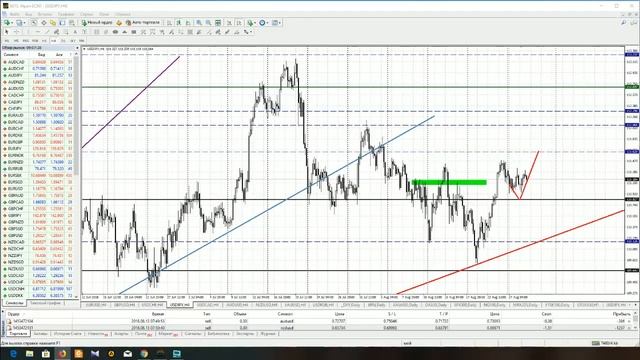Toggle the Market Watch panel icon

tap(34, 22)
